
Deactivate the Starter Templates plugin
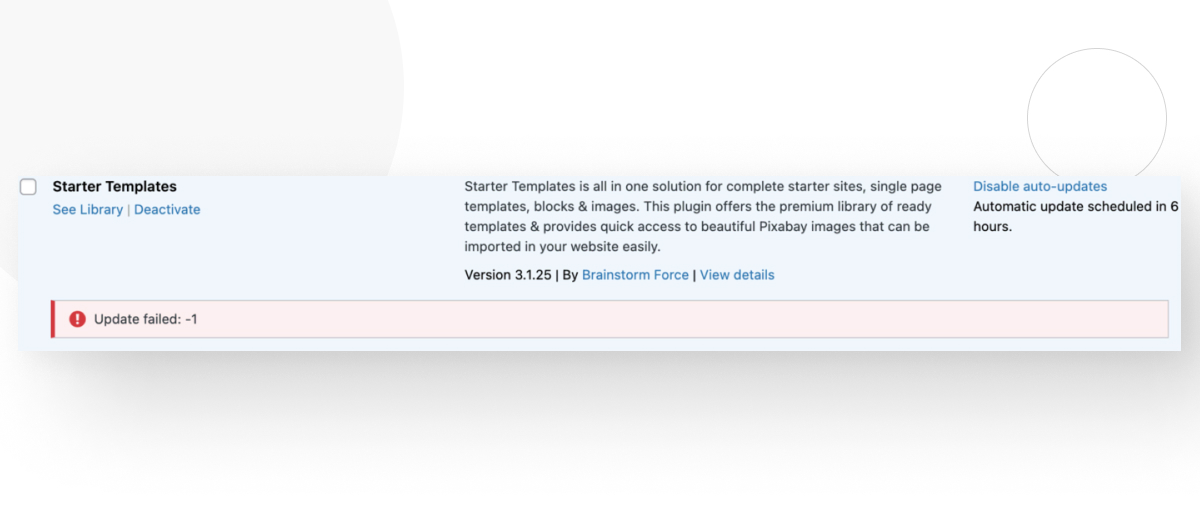click(x=167, y=210)
